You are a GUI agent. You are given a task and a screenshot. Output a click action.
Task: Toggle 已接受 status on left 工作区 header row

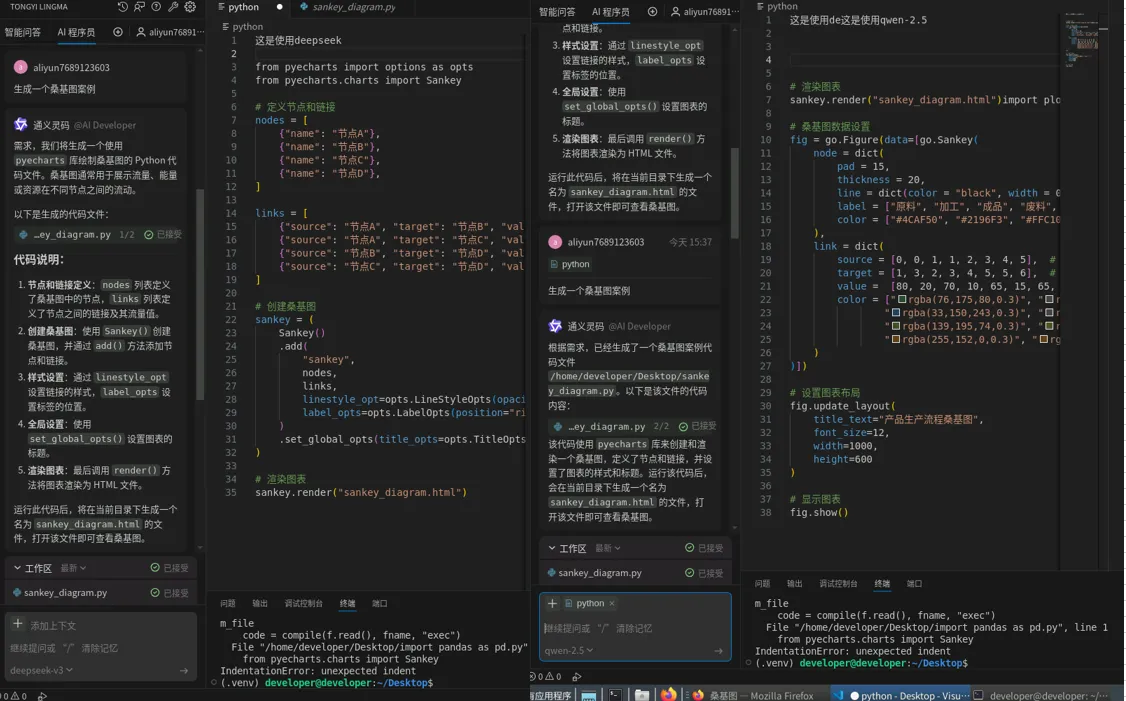tap(169, 567)
